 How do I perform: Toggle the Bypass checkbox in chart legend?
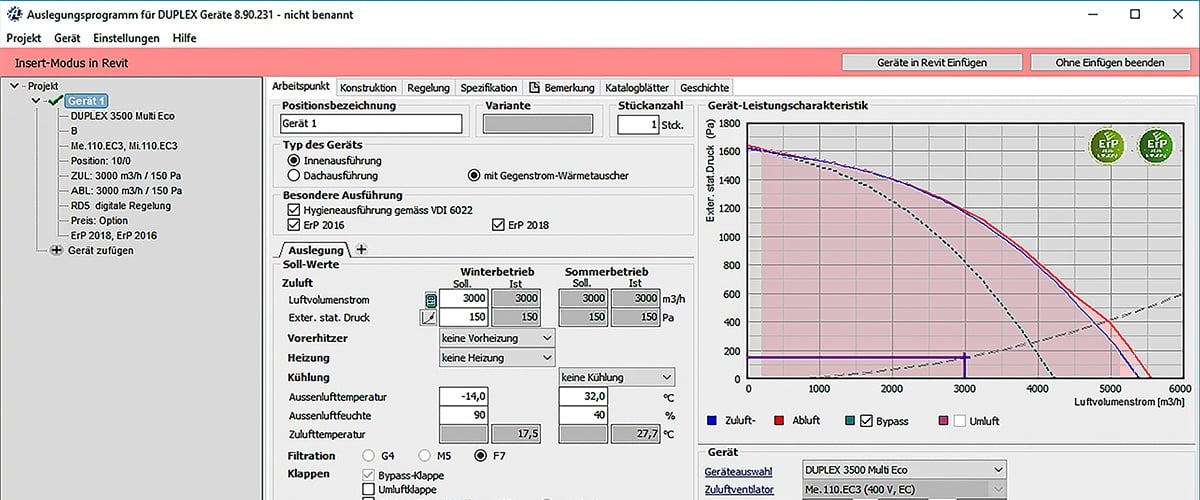coord(867,421)
